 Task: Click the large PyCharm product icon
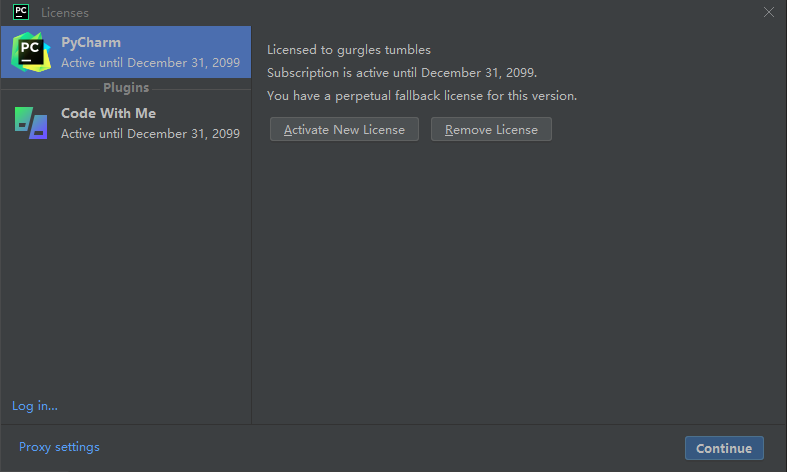point(31,52)
